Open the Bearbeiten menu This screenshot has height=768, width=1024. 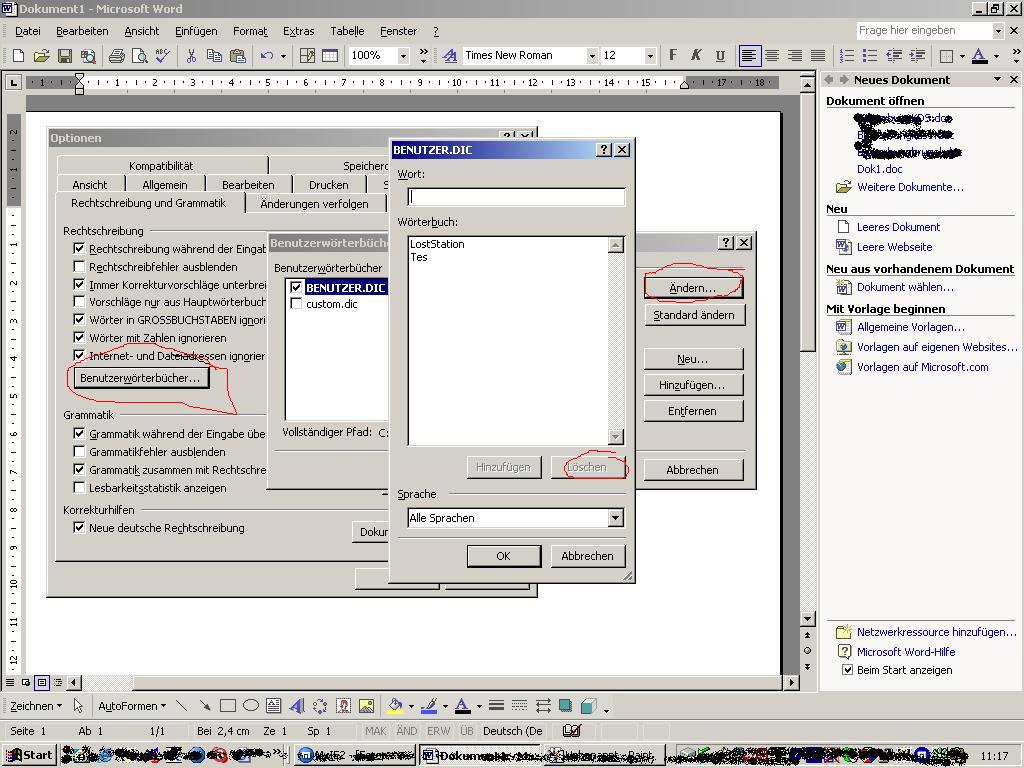(x=82, y=31)
